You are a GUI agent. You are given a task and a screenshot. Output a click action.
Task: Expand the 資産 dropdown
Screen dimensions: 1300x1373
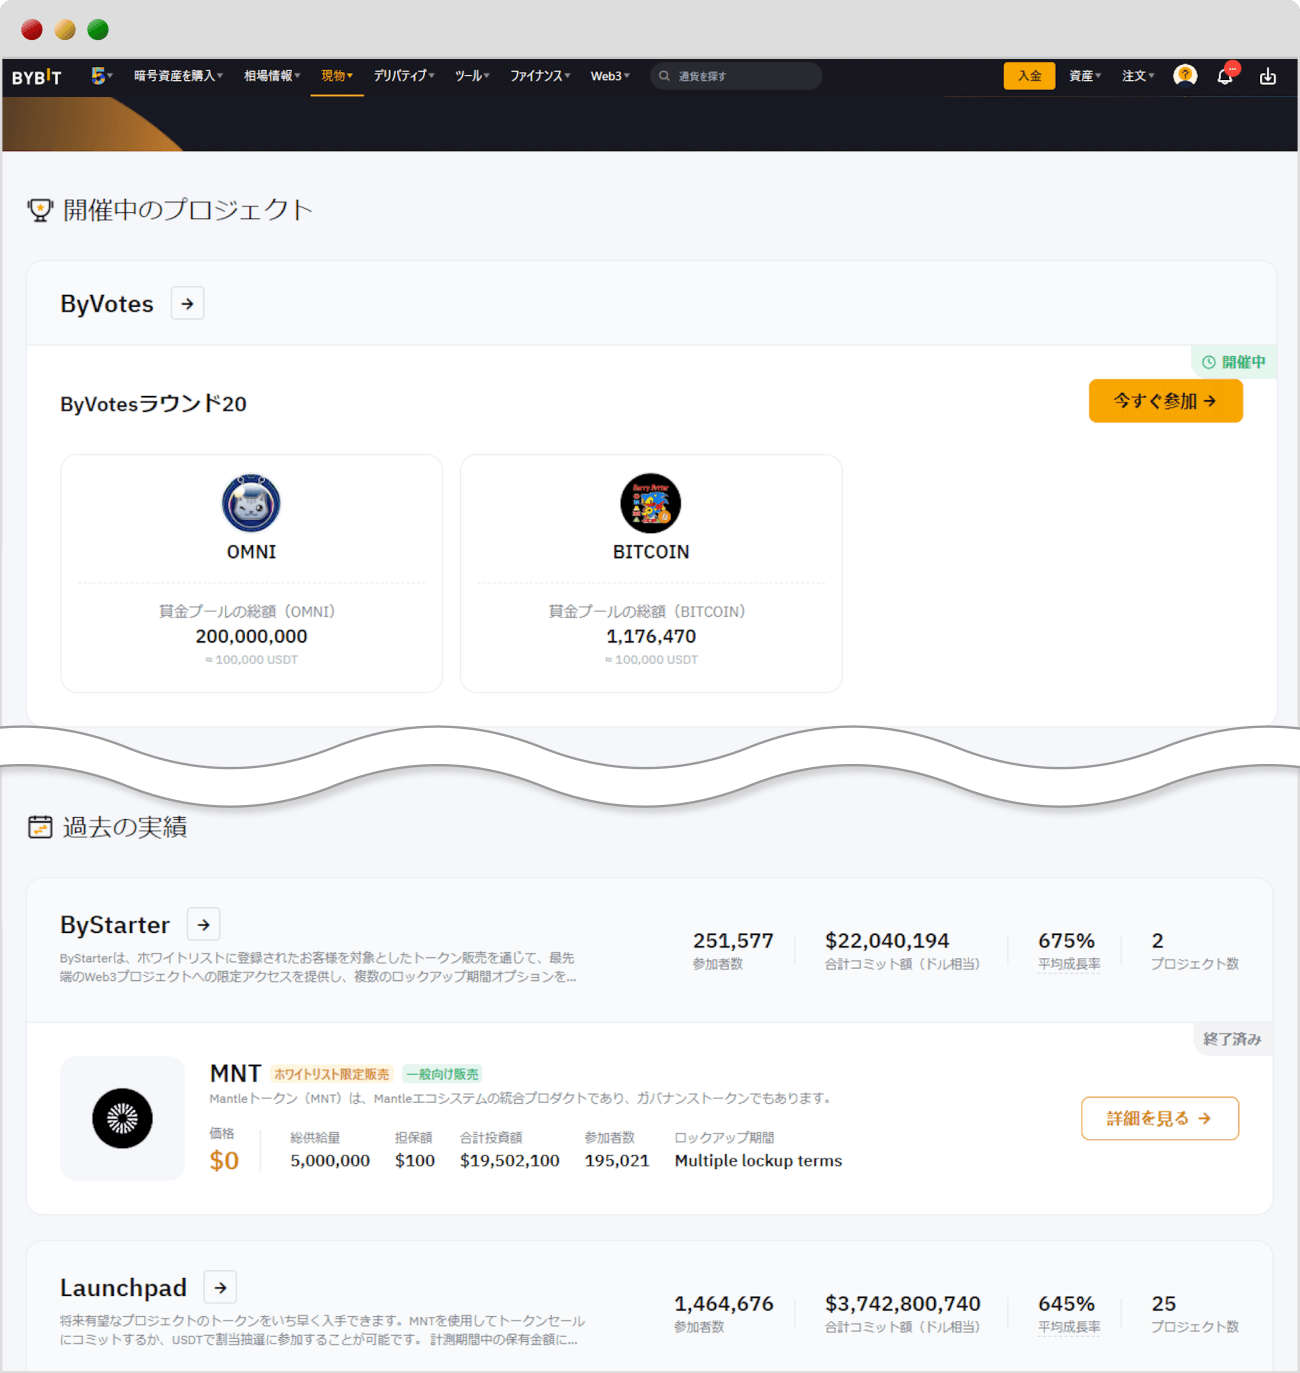tap(1085, 76)
